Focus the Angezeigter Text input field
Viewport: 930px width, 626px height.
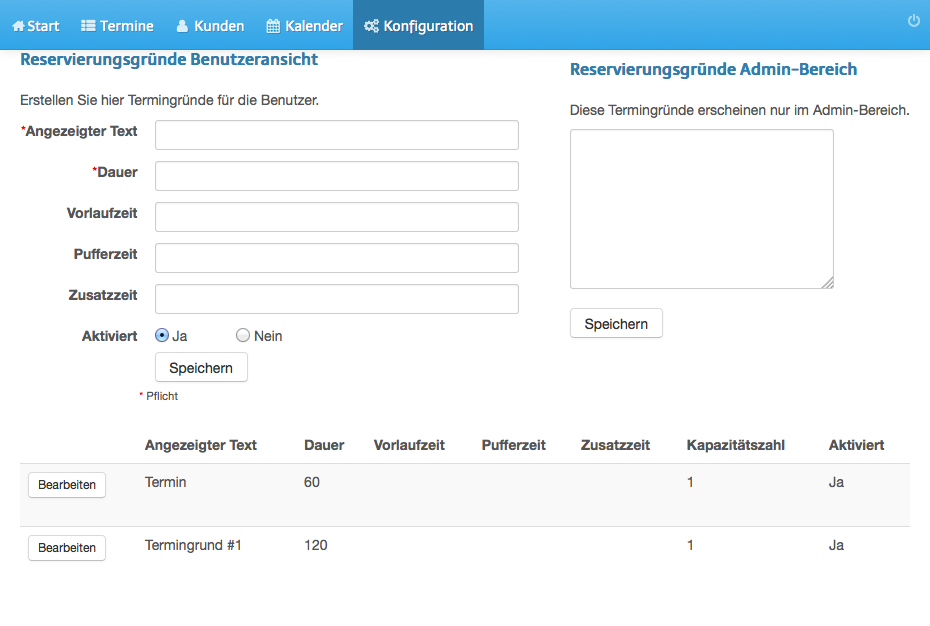pyautogui.click(x=337, y=135)
